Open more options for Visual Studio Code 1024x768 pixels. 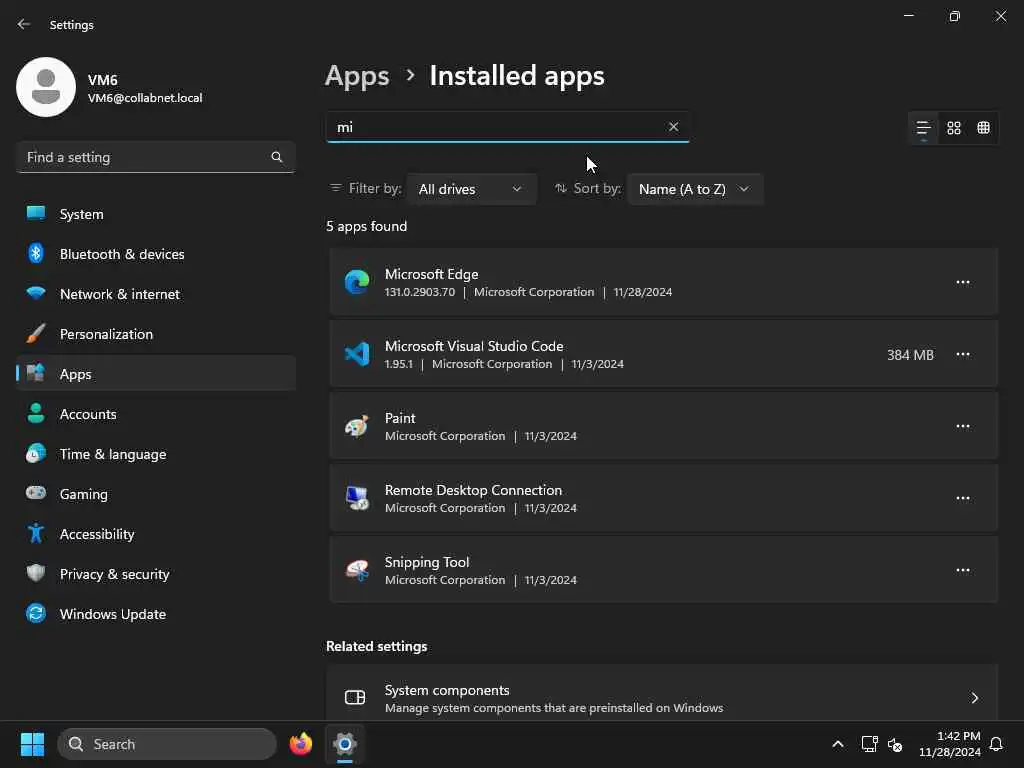pos(962,355)
